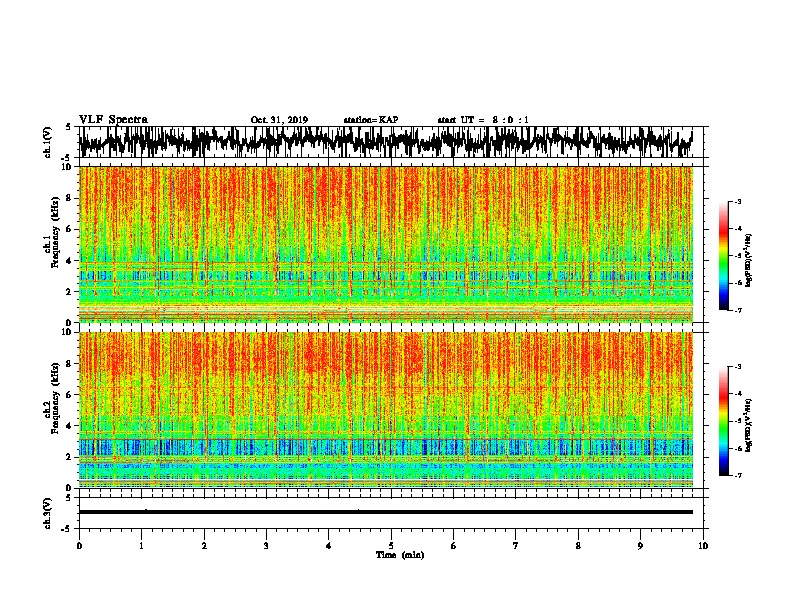Click the ch.1(V) axis label
Image resolution: width=792 pixels, height=612 pixels.
tap(48, 142)
